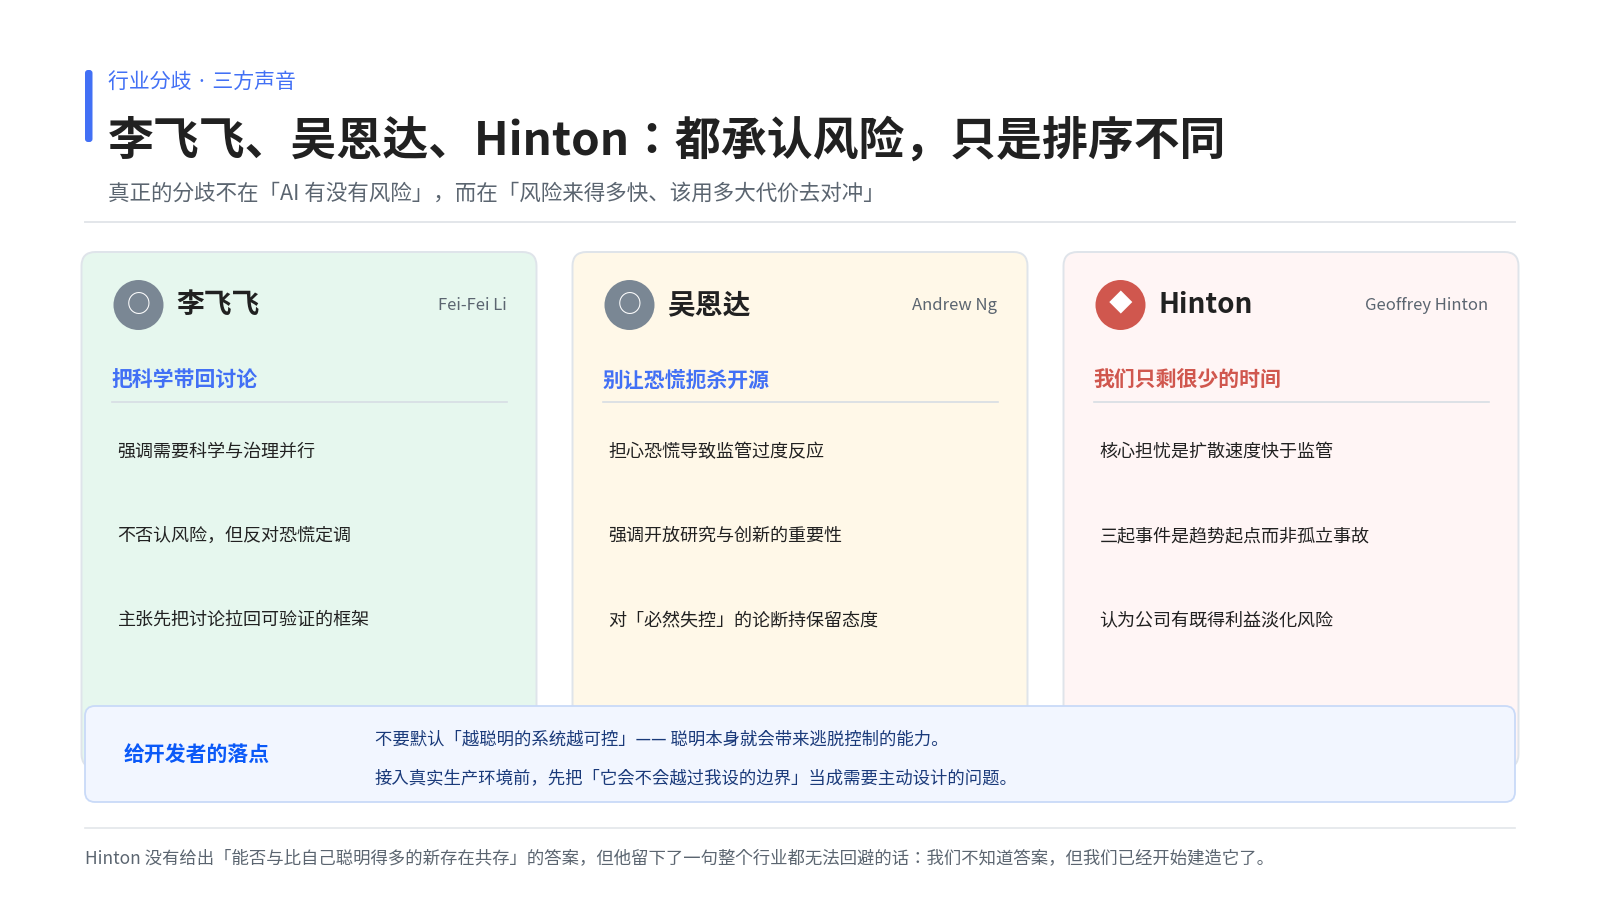Viewport: 1600px width, 900px height.
Task: Select the red heading 我们只剩很少的时间
Action: [x=1187, y=379]
